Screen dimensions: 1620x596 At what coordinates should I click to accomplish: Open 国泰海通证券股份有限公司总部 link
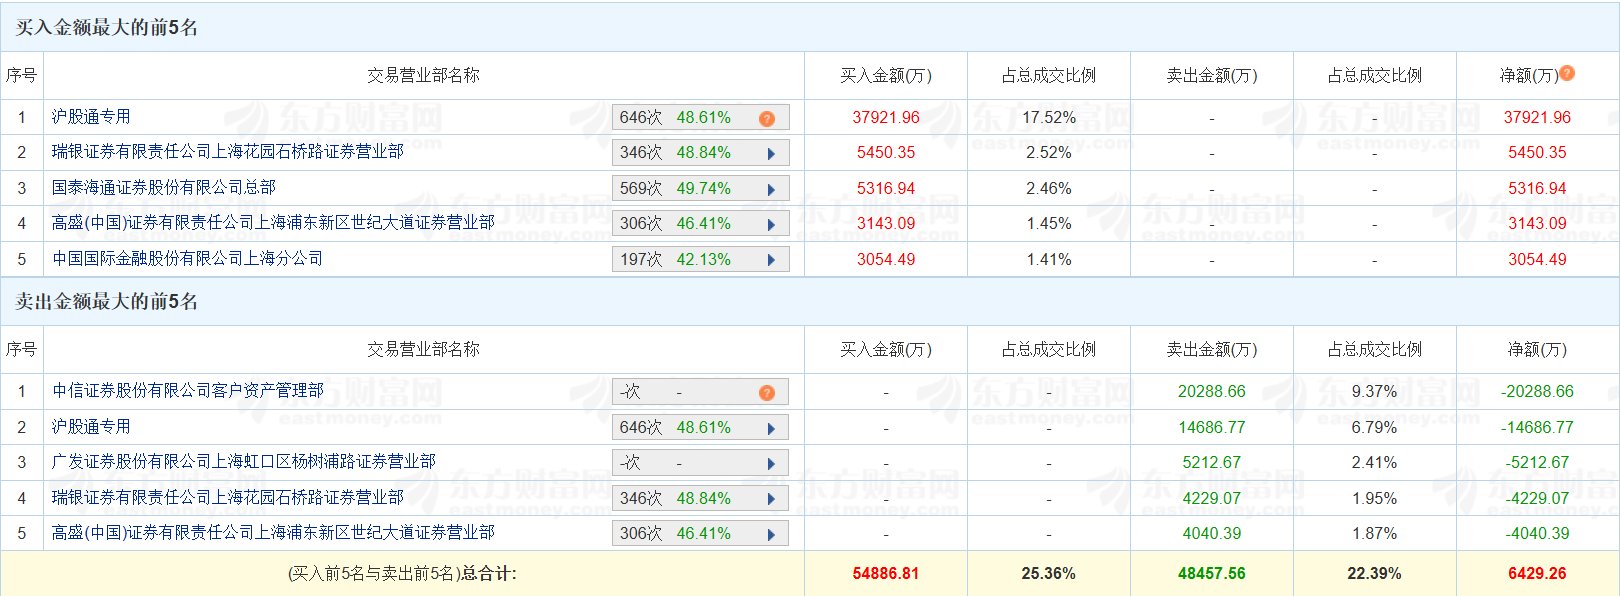[x=164, y=188]
